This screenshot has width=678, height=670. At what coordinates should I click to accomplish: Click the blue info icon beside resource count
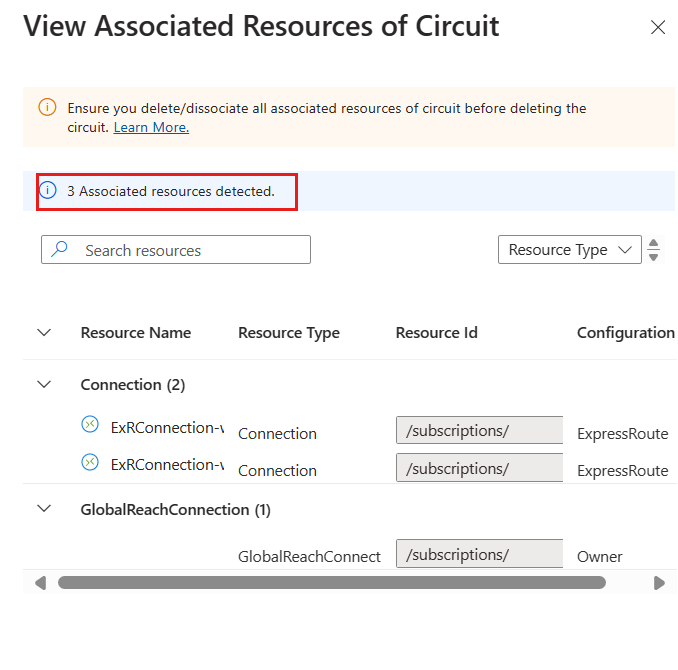(x=48, y=190)
